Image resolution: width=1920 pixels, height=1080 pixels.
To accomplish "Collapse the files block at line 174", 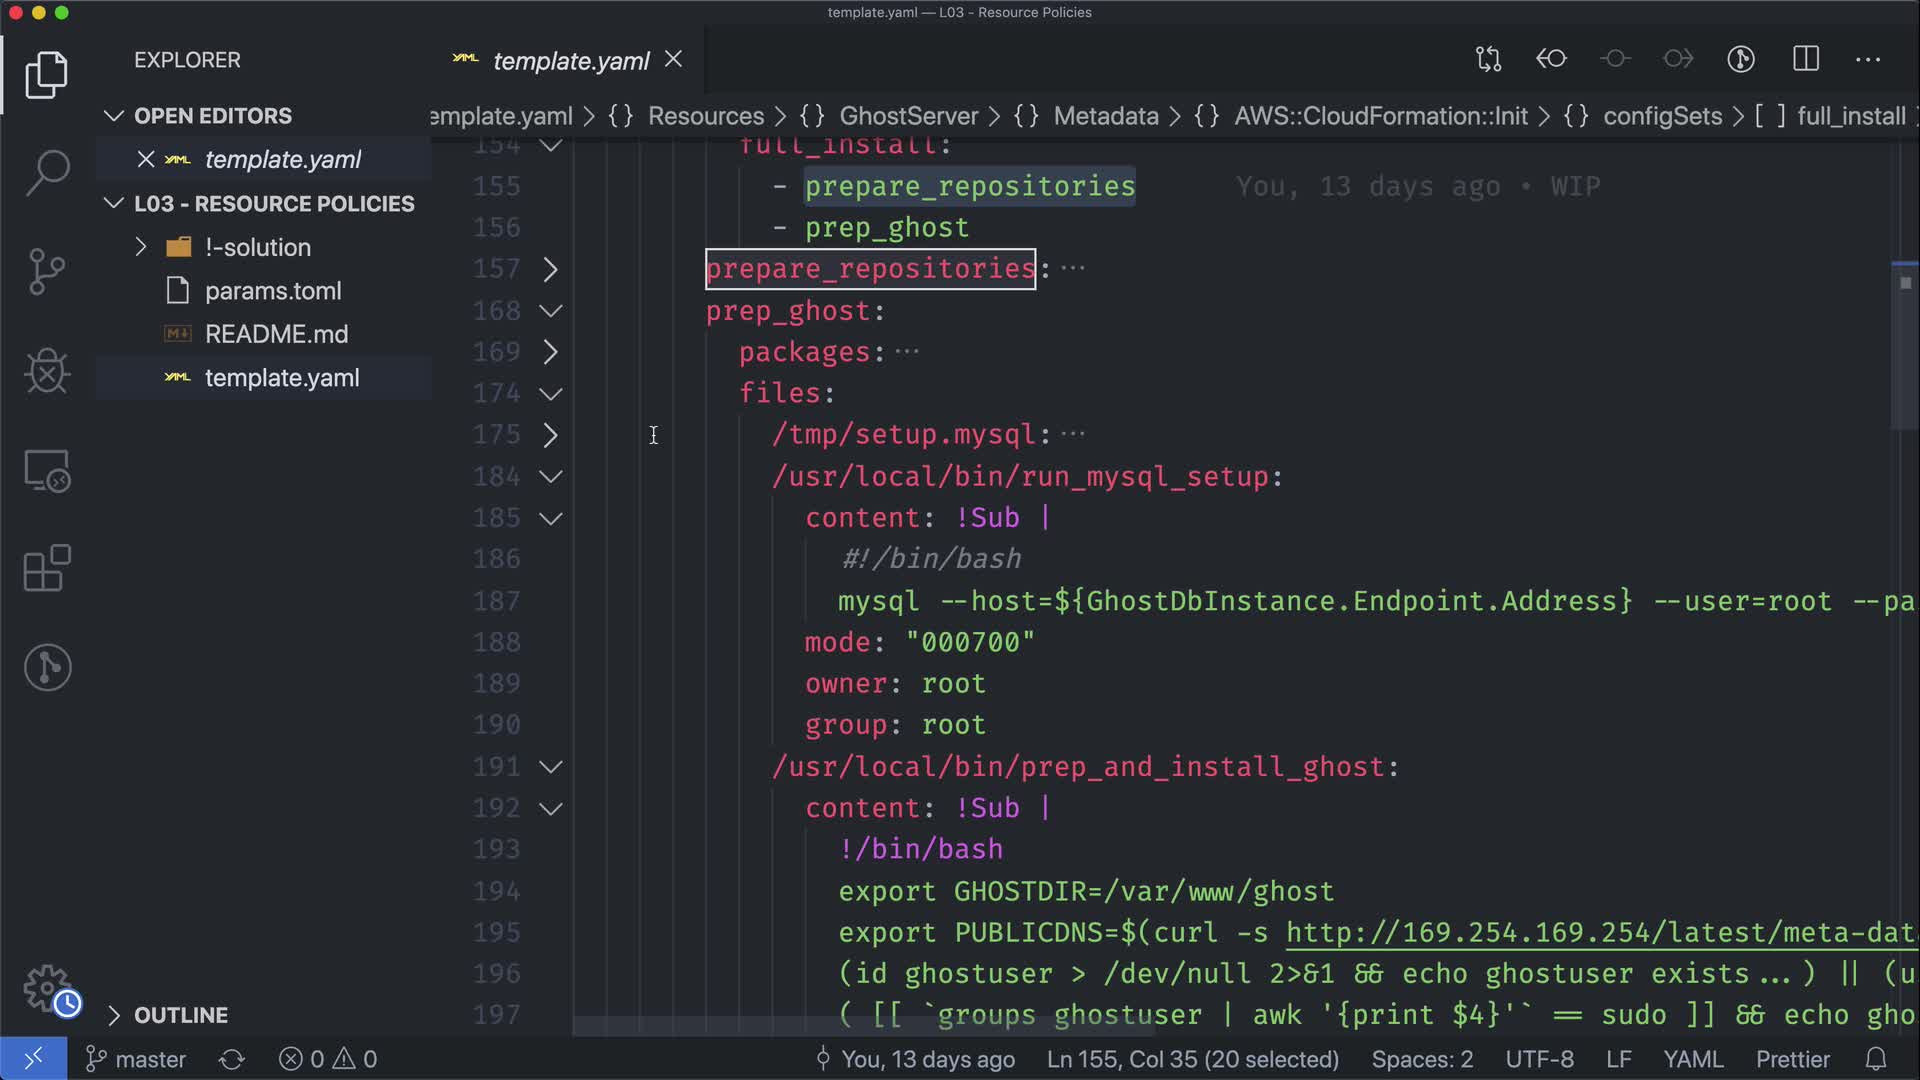I will pyautogui.click(x=550, y=393).
